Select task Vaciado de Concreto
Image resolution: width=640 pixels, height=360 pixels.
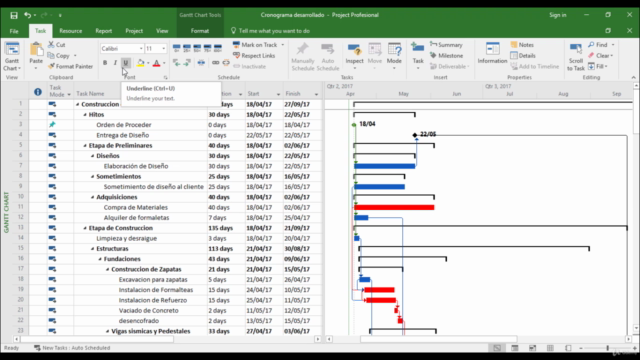tap(149, 311)
